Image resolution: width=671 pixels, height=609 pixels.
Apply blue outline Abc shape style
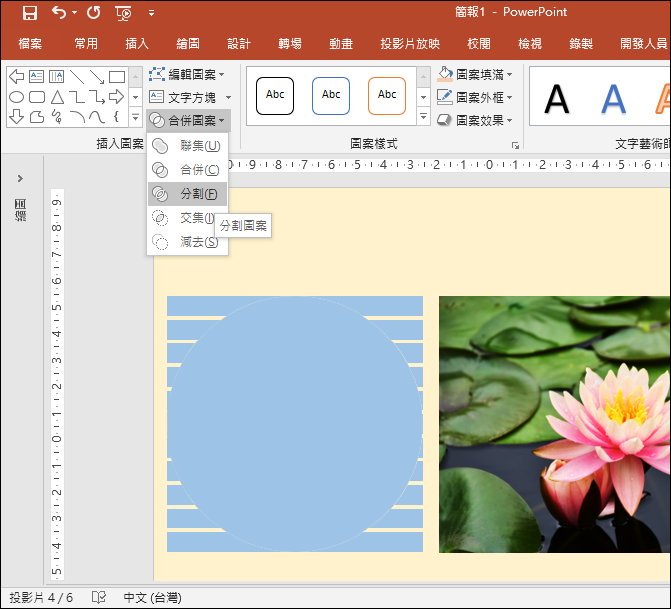click(331, 96)
